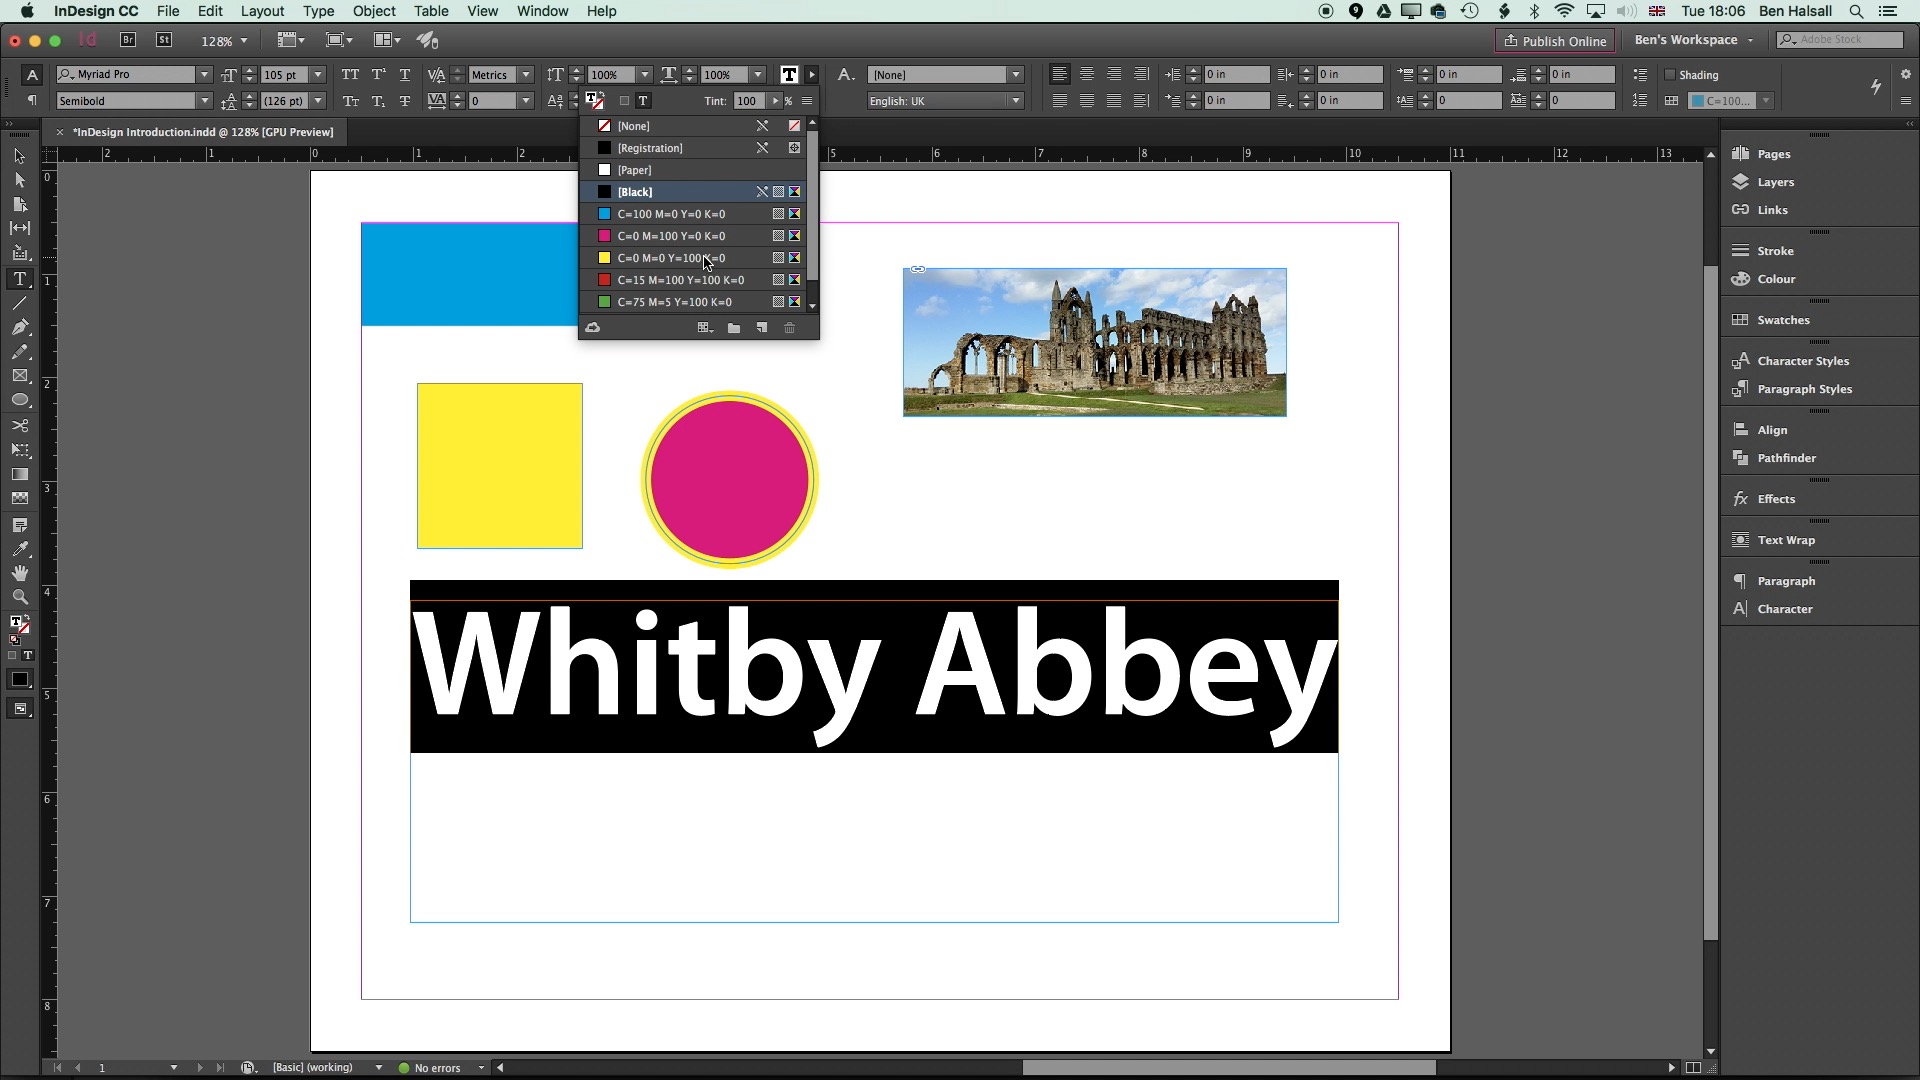Select the Scissors tool
The width and height of the screenshot is (1920, 1080).
(19, 426)
